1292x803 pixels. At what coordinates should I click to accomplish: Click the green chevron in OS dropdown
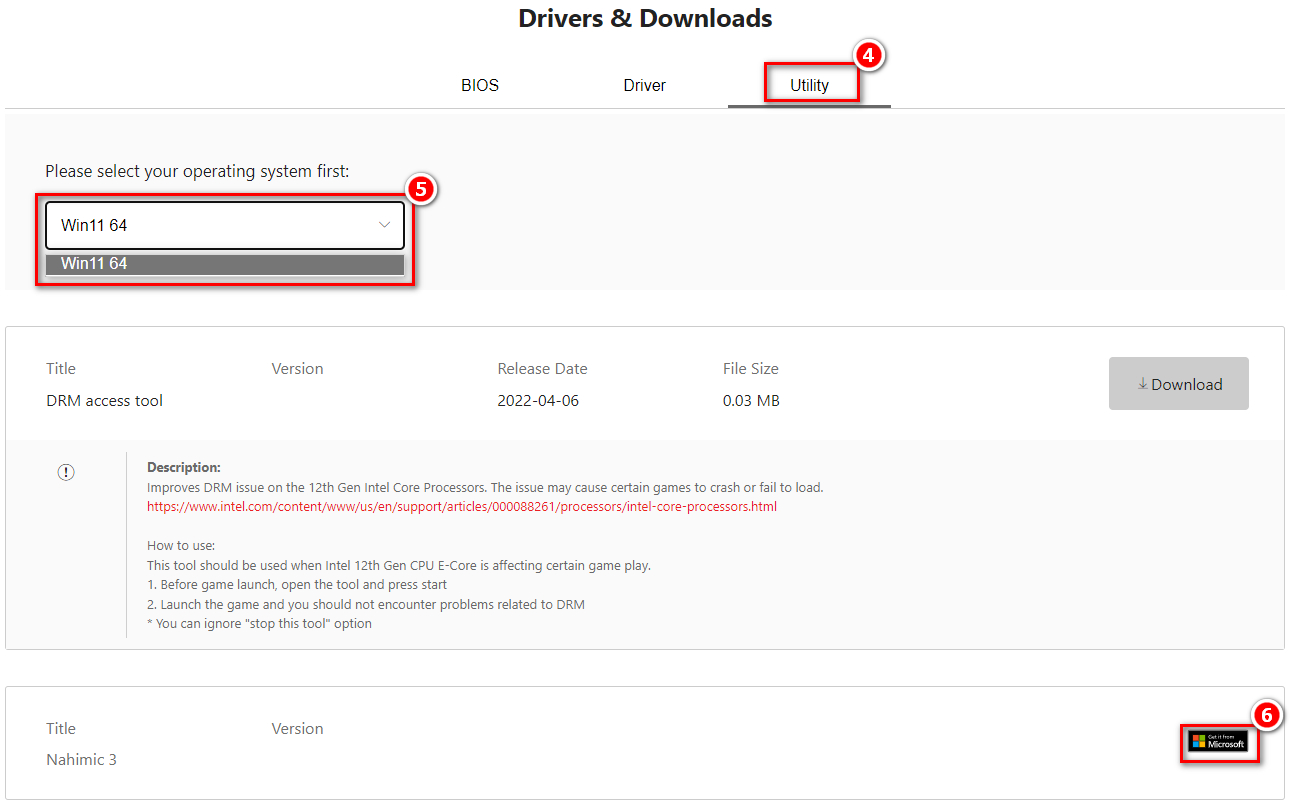[x=384, y=225]
